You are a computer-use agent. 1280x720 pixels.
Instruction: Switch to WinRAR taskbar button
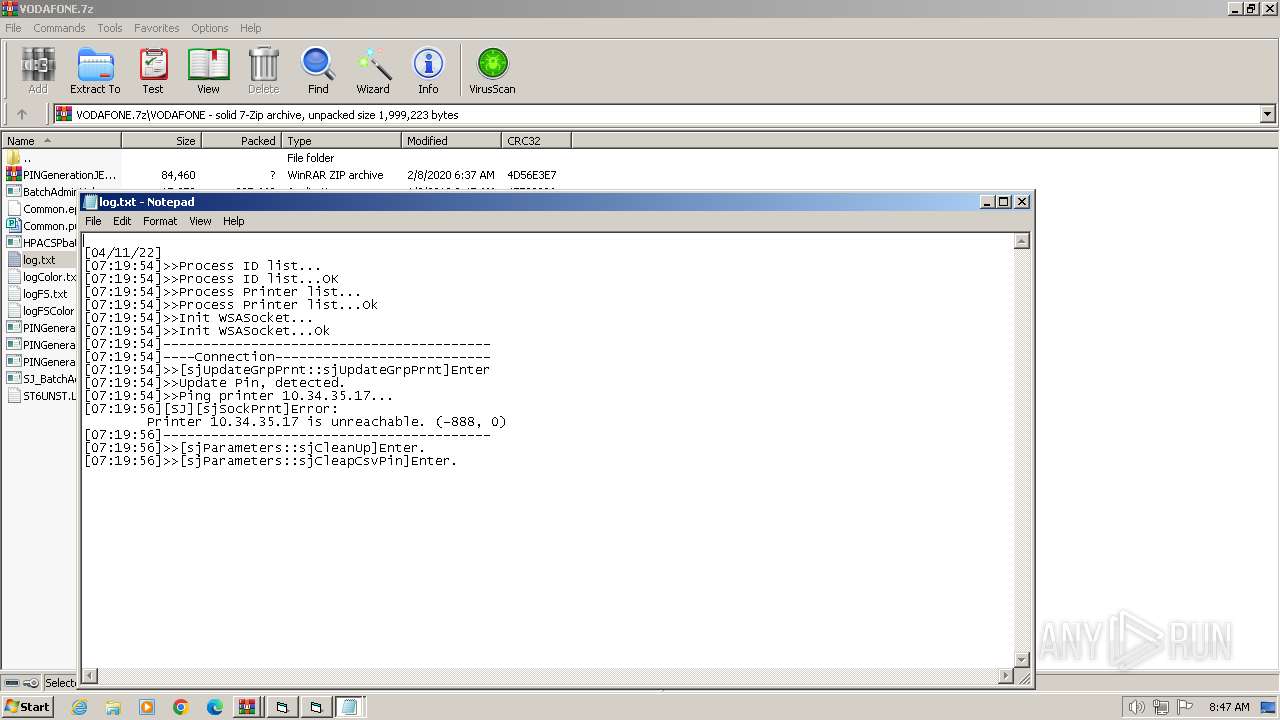click(247, 707)
